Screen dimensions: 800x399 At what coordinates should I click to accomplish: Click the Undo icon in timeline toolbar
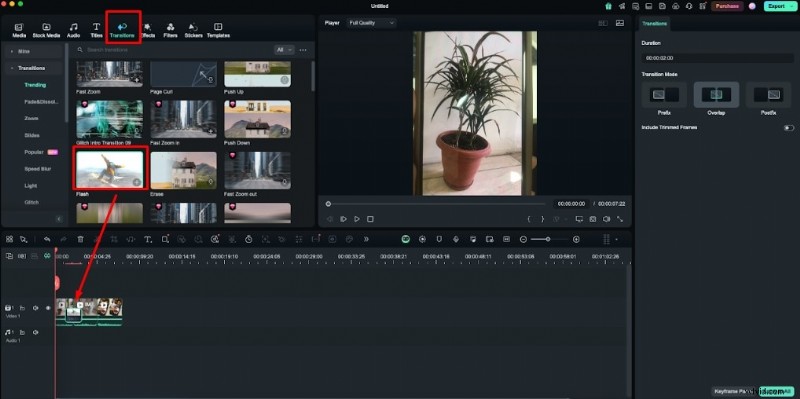(x=47, y=239)
